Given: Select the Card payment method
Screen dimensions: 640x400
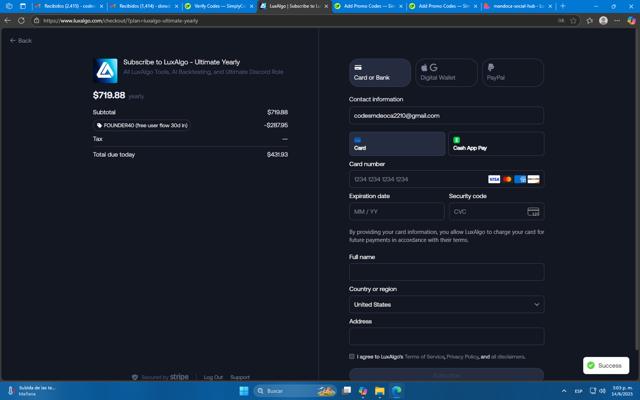Looking at the screenshot, I should pyautogui.click(x=397, y=144).
